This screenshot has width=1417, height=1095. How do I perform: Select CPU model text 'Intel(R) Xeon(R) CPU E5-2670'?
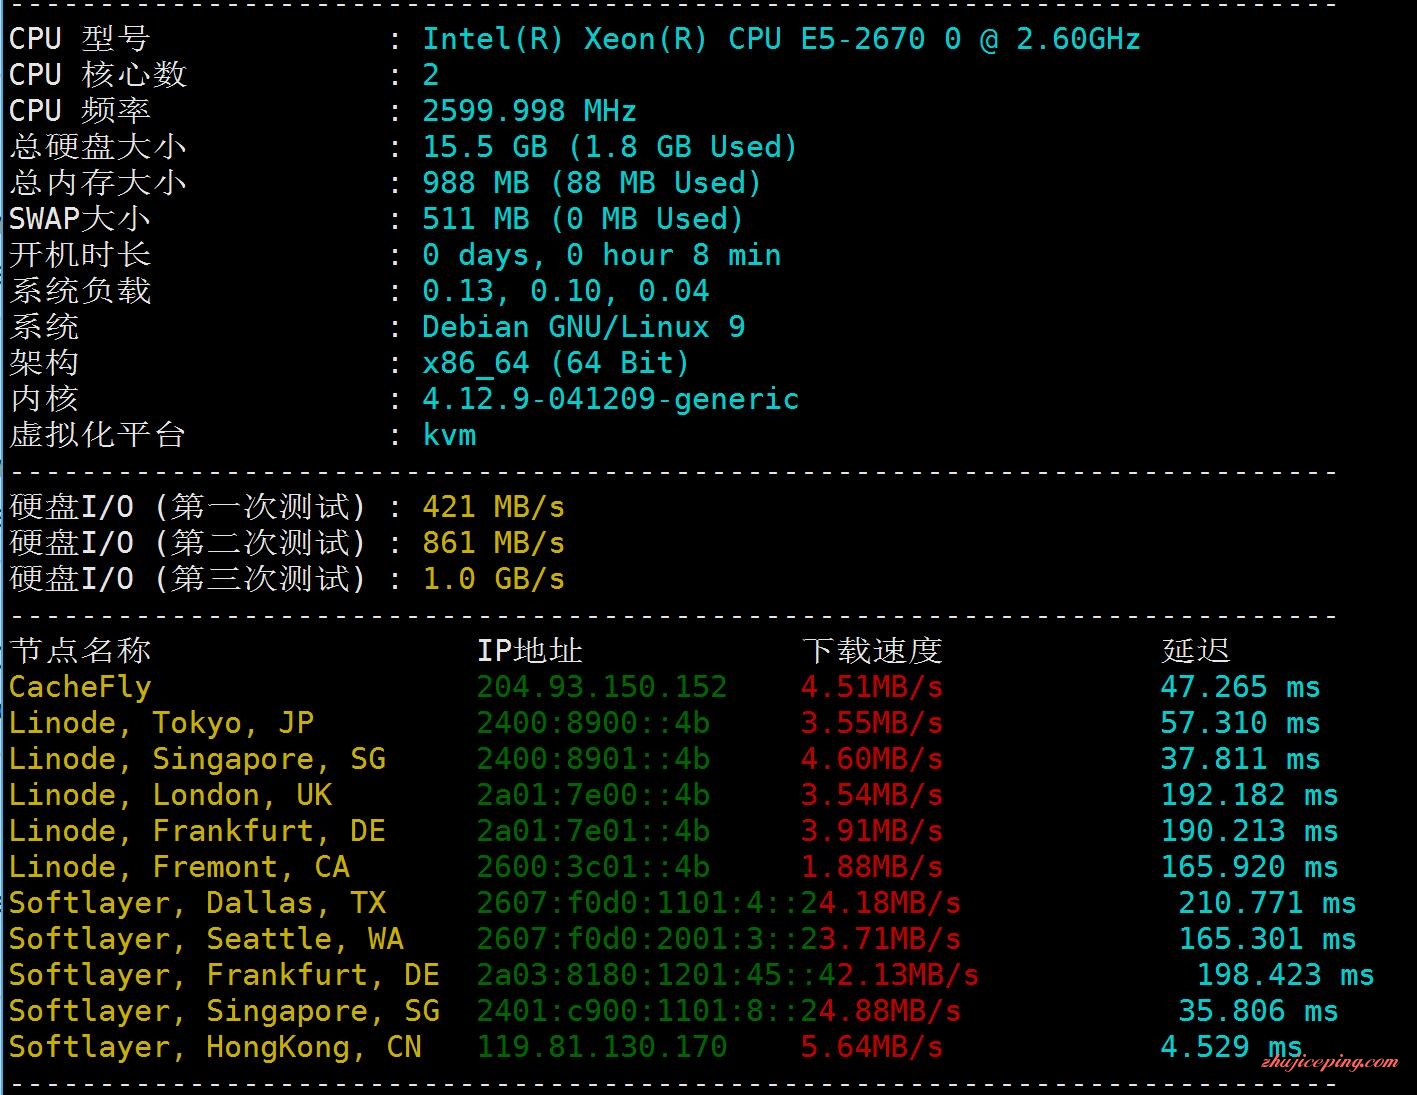click(x=674, y=39)
